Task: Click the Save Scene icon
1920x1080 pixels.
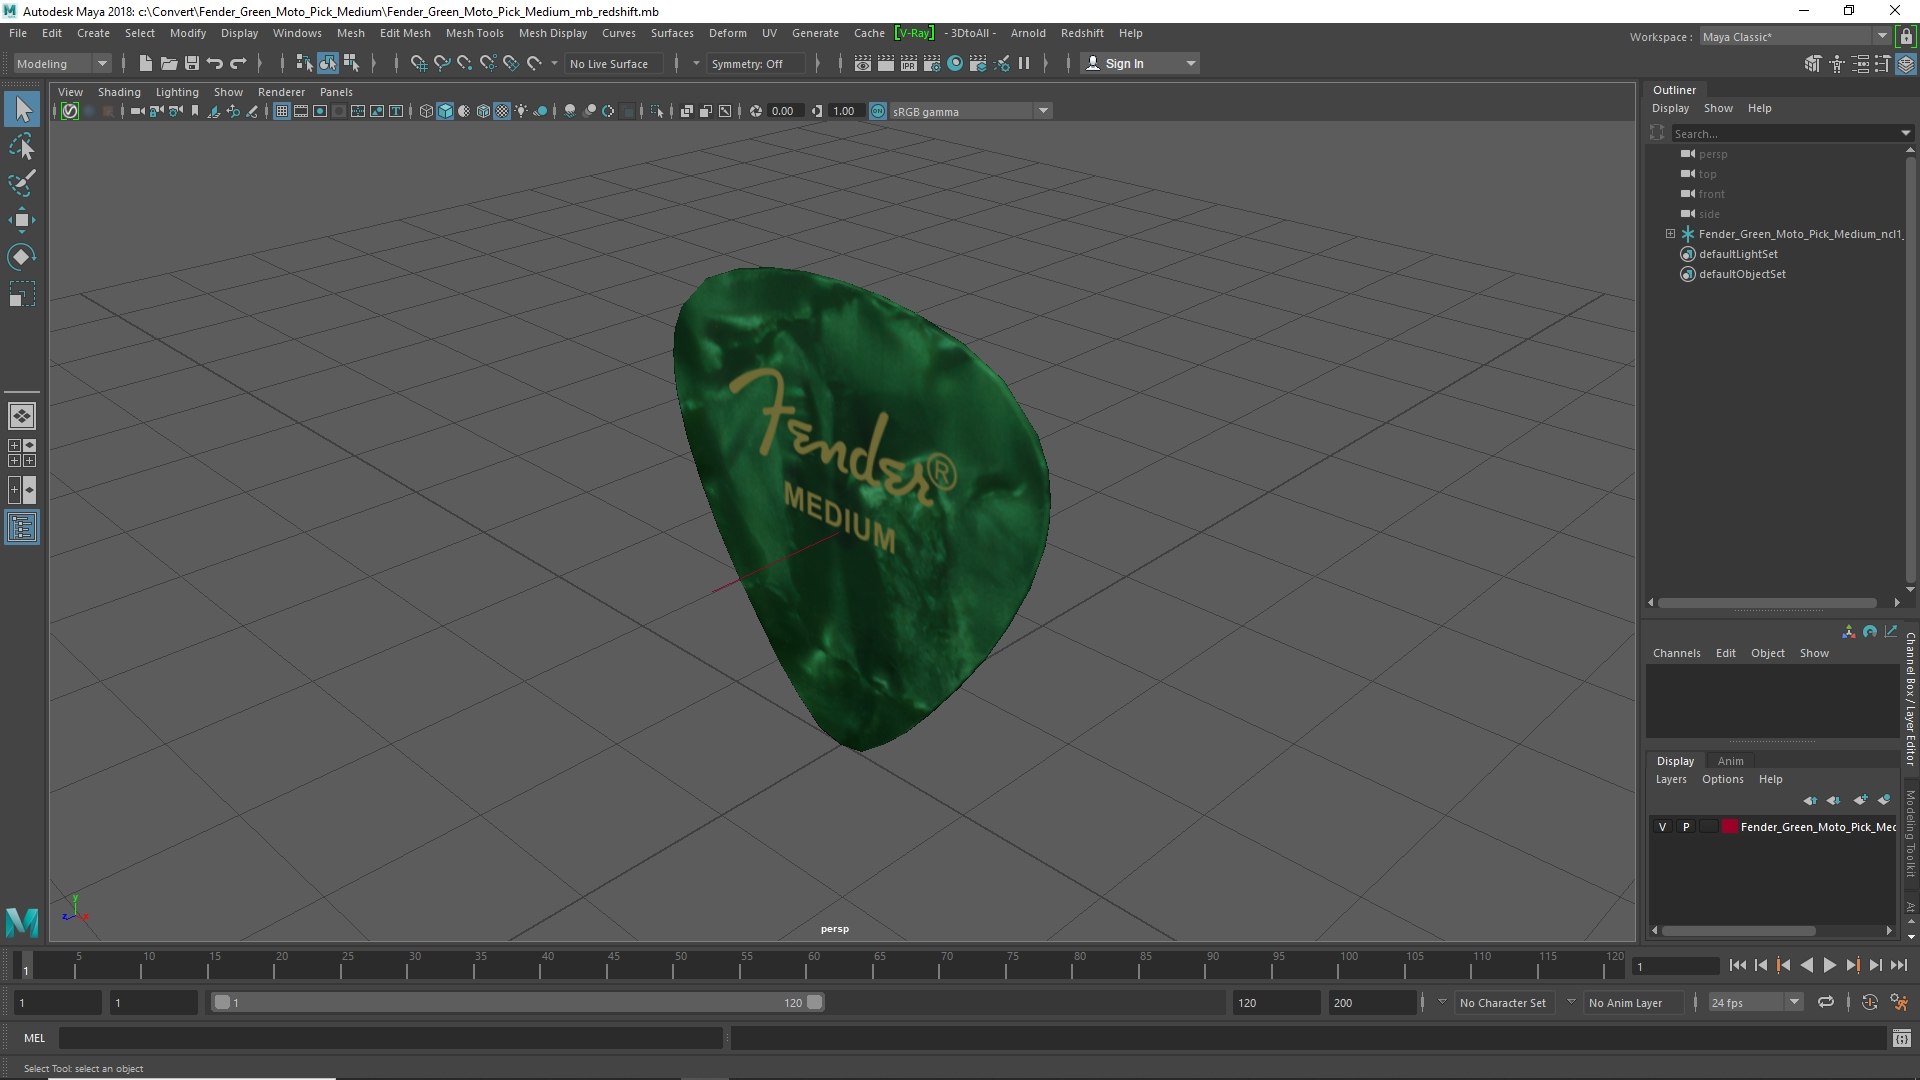Action: (x=192, y=63)
